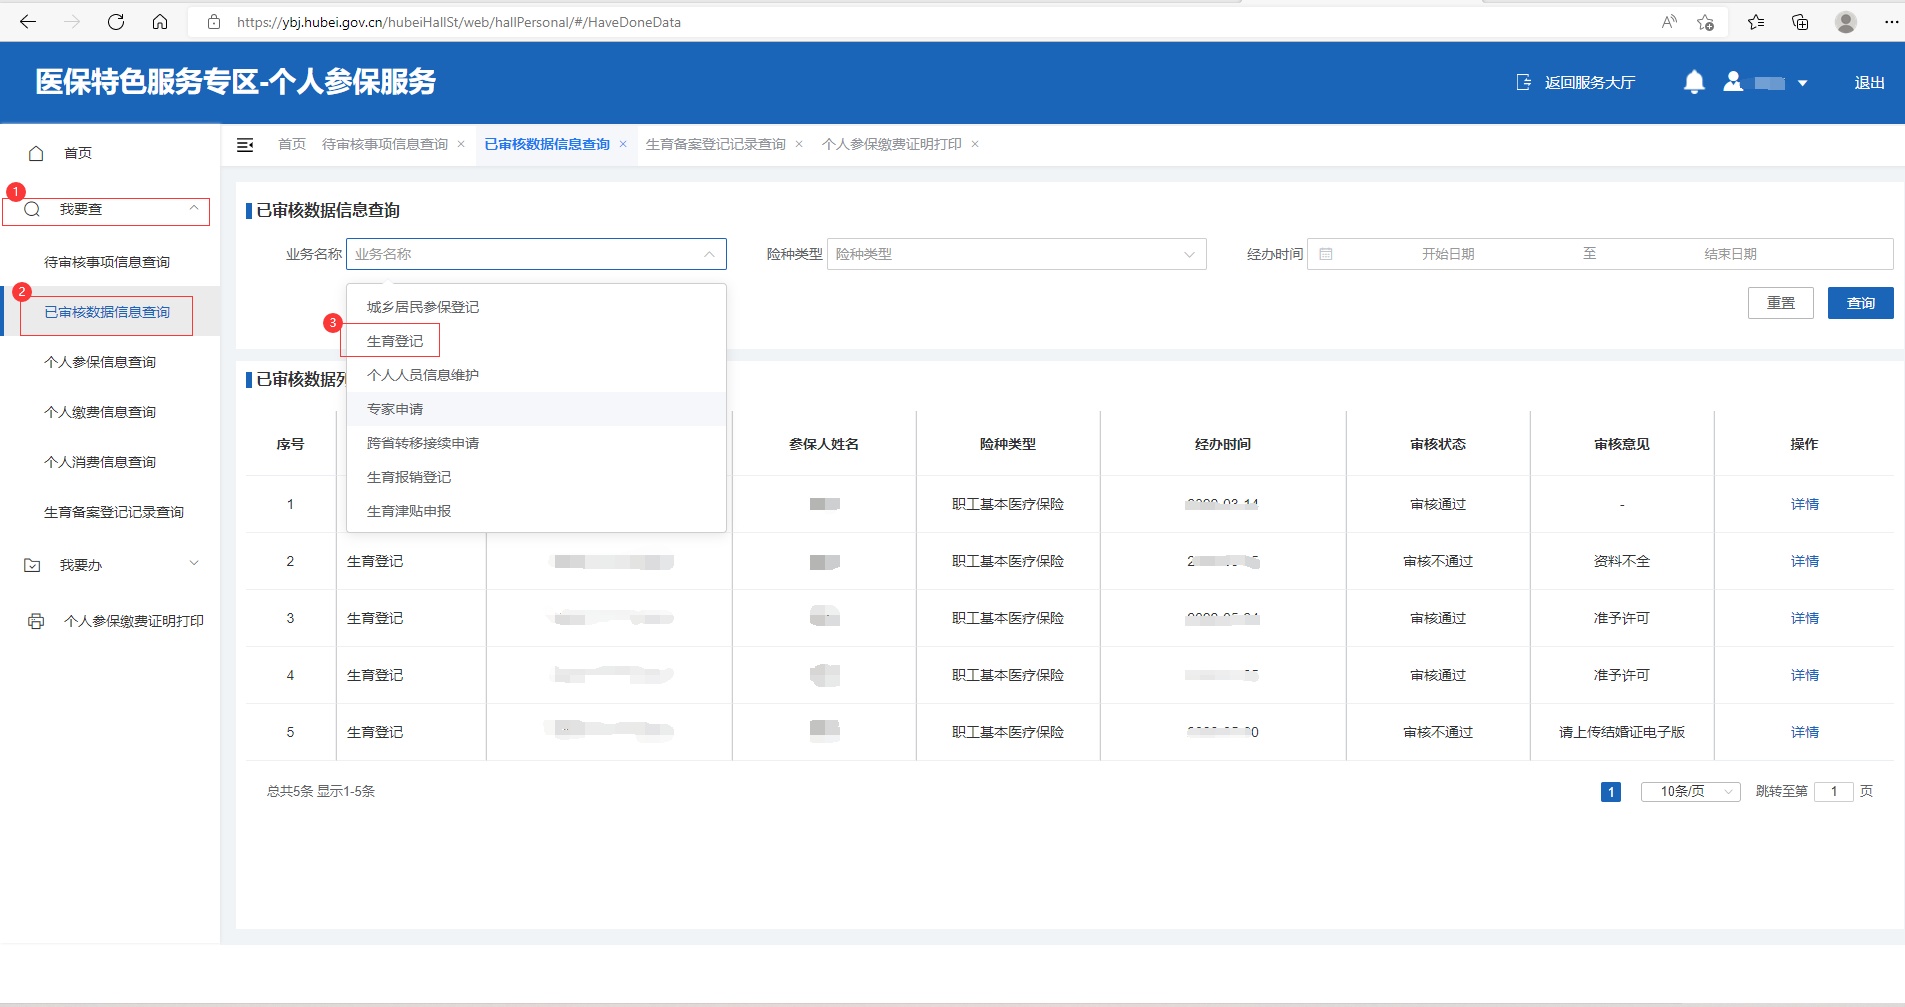Click the home icon in the sidebar
The width and height of the screenshot is (1905, 1007).
tap(37, 153)
